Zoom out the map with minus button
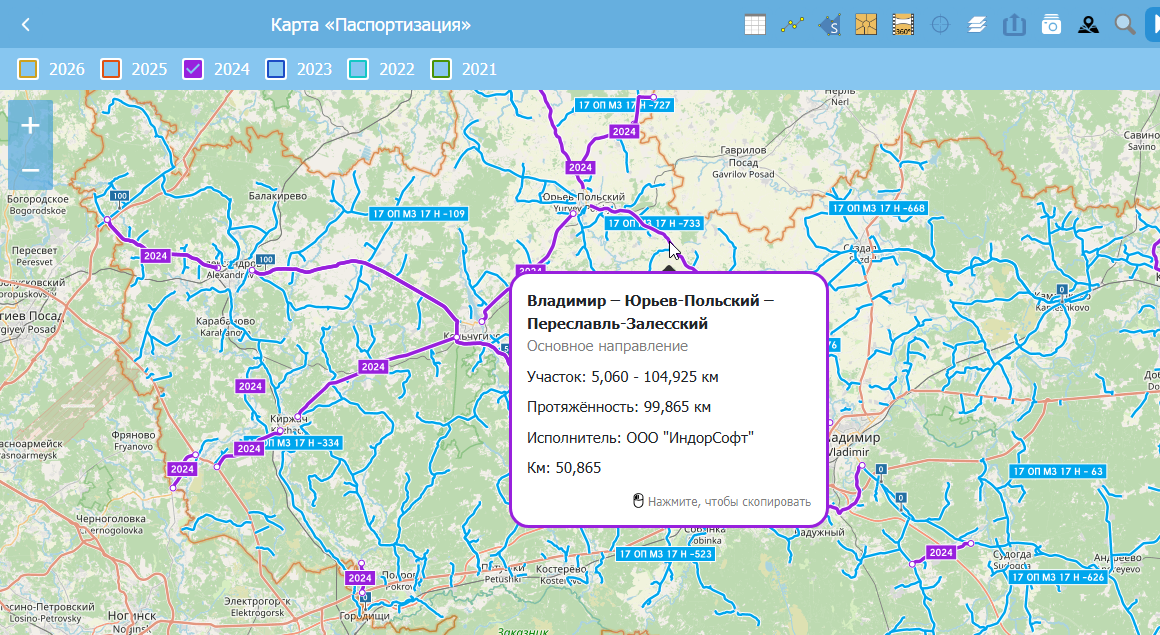1160x635 pixels. click(30, 170)
